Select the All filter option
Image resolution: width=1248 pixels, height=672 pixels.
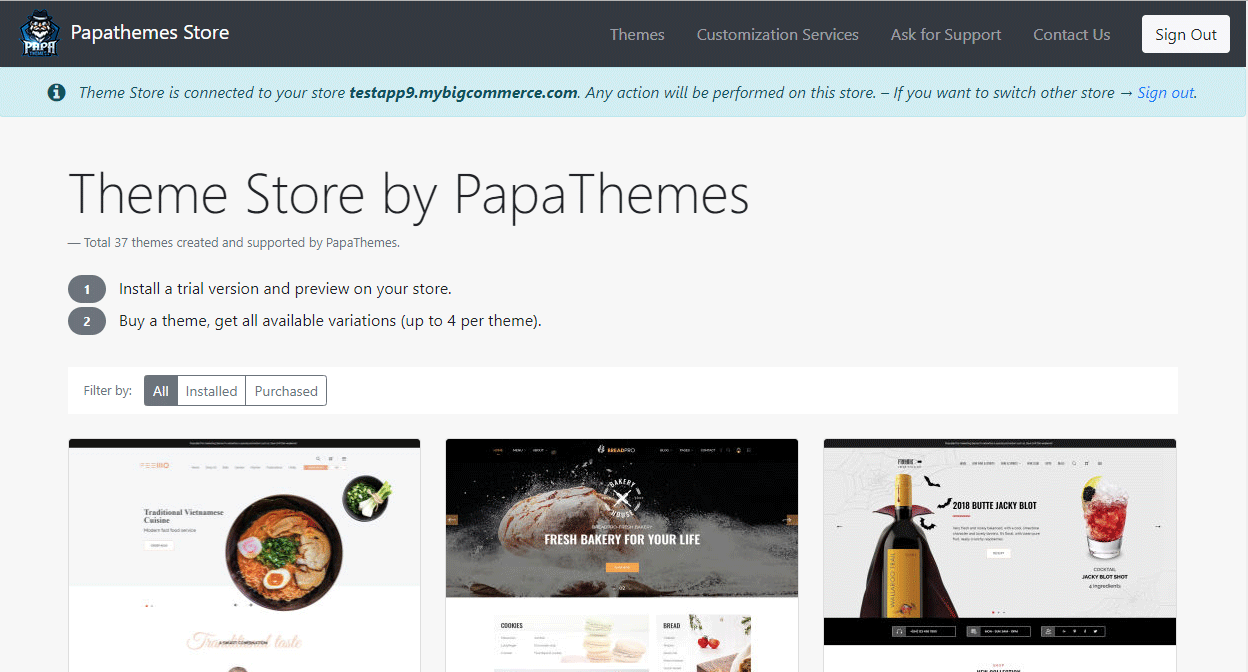[x=161, y=391]
